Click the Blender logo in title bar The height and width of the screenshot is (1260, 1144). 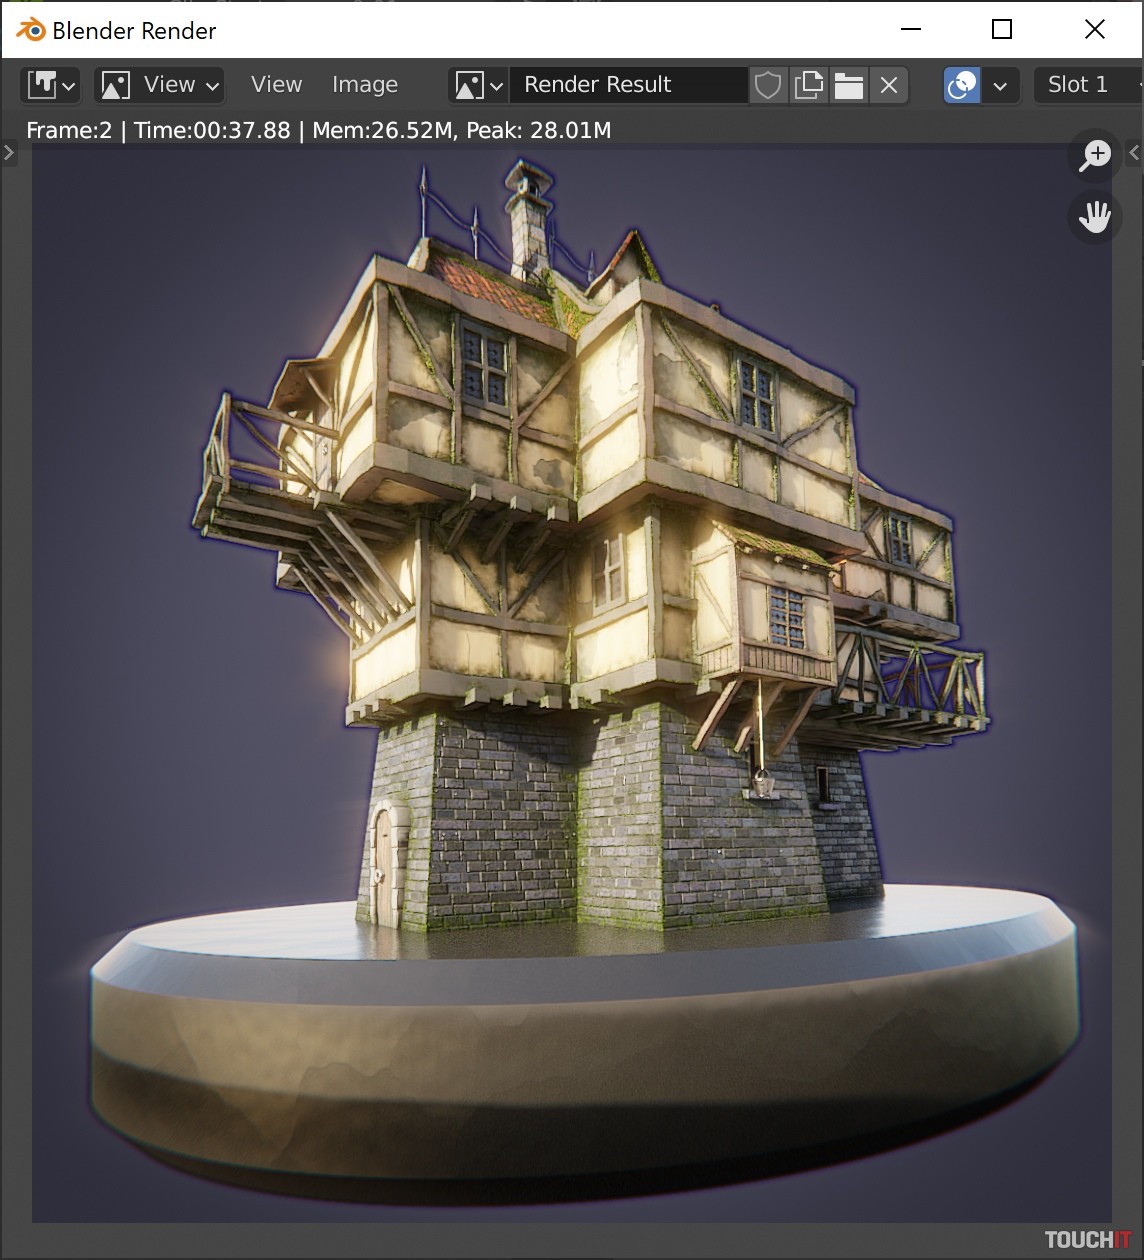pyautogui.click(x=31, y=30)
